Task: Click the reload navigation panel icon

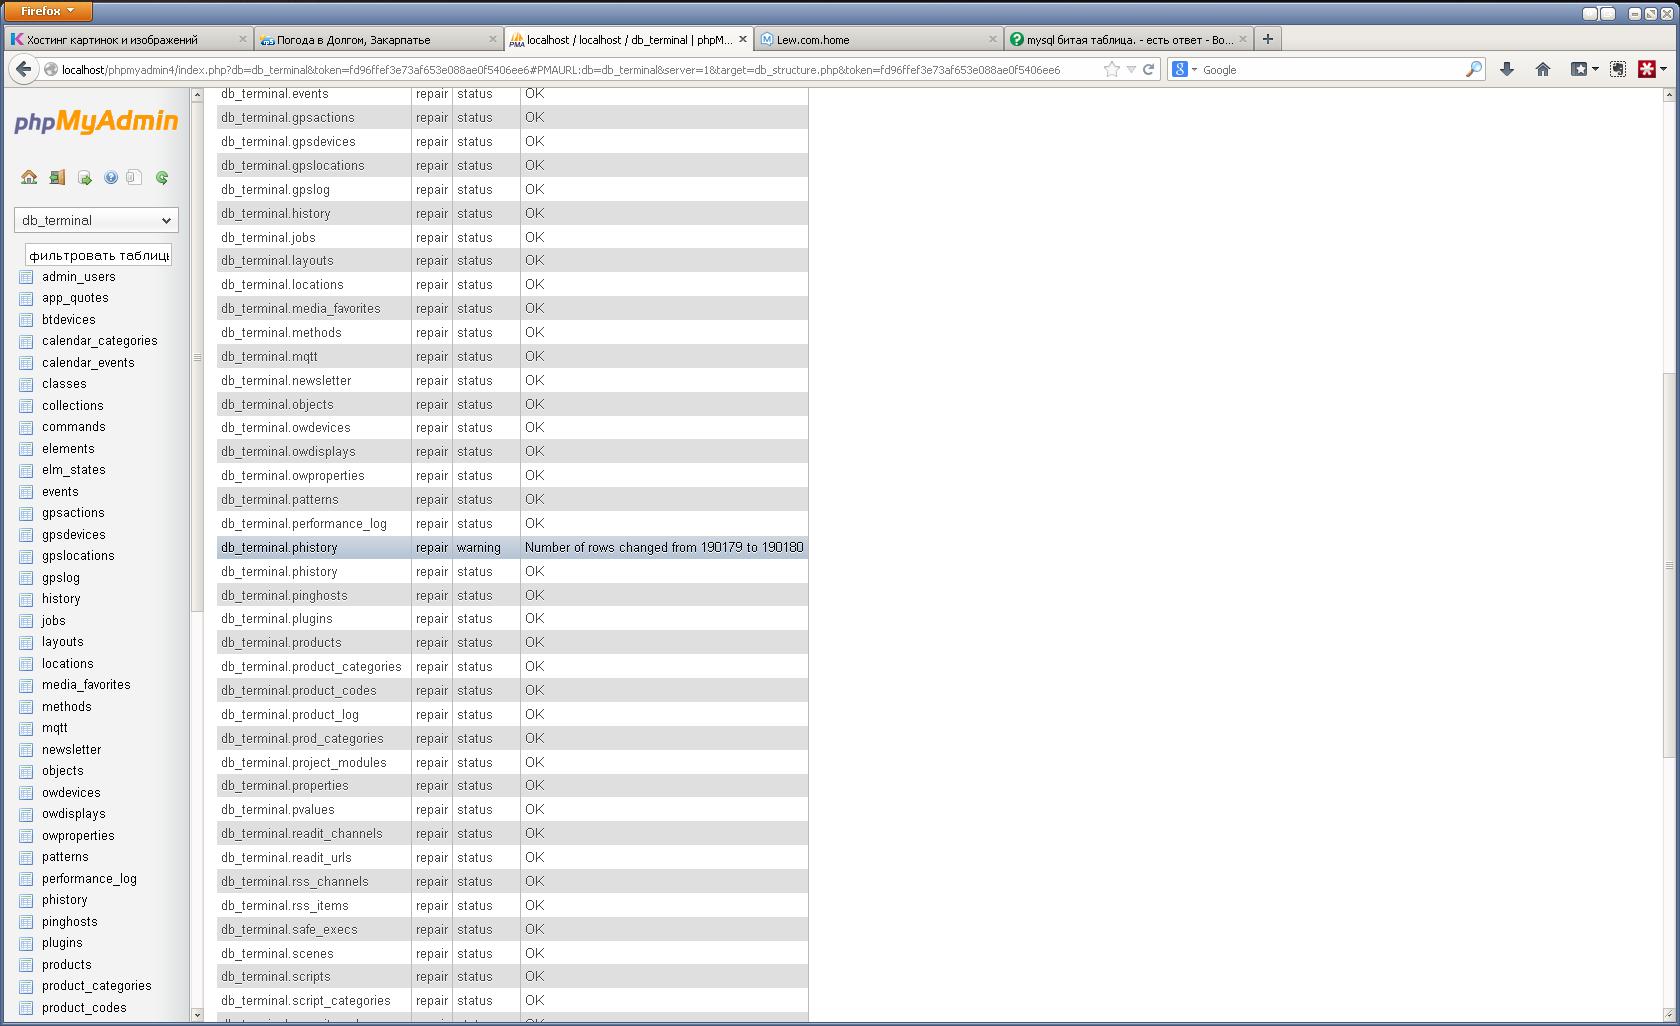Action: (x=162, y=177)
